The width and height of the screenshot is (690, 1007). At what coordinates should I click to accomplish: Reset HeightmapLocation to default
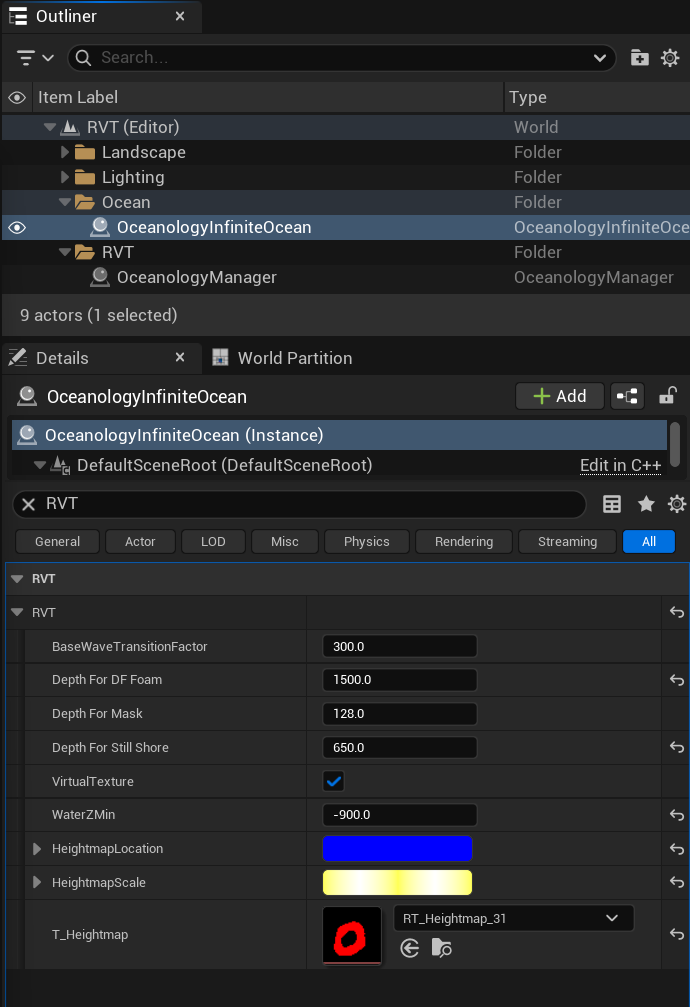[677, 848]
